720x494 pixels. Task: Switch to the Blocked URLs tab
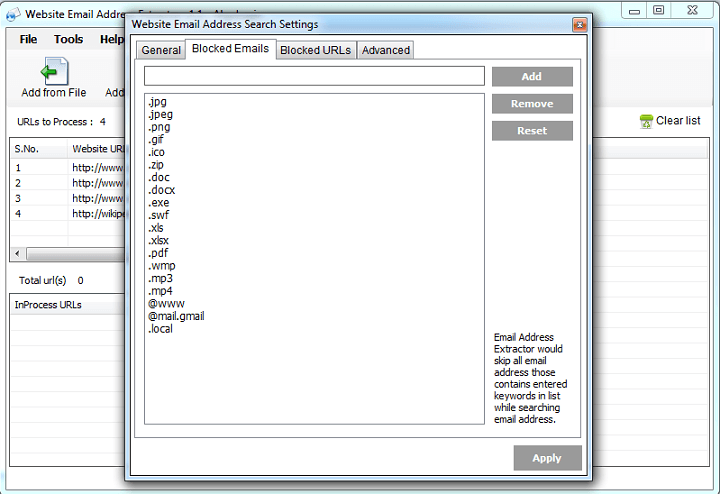315,50
